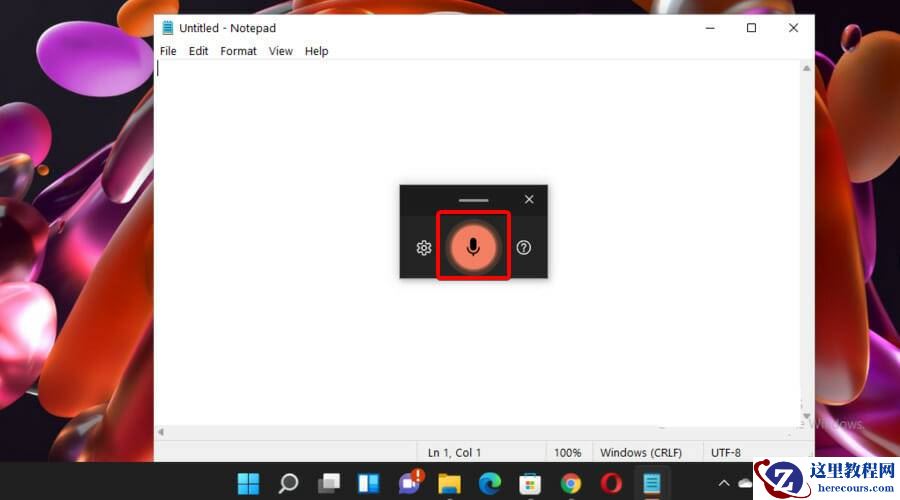Select the Notepad taskbar icon
Viewport: 900px width, 500px height.
(x=651, y=483)
